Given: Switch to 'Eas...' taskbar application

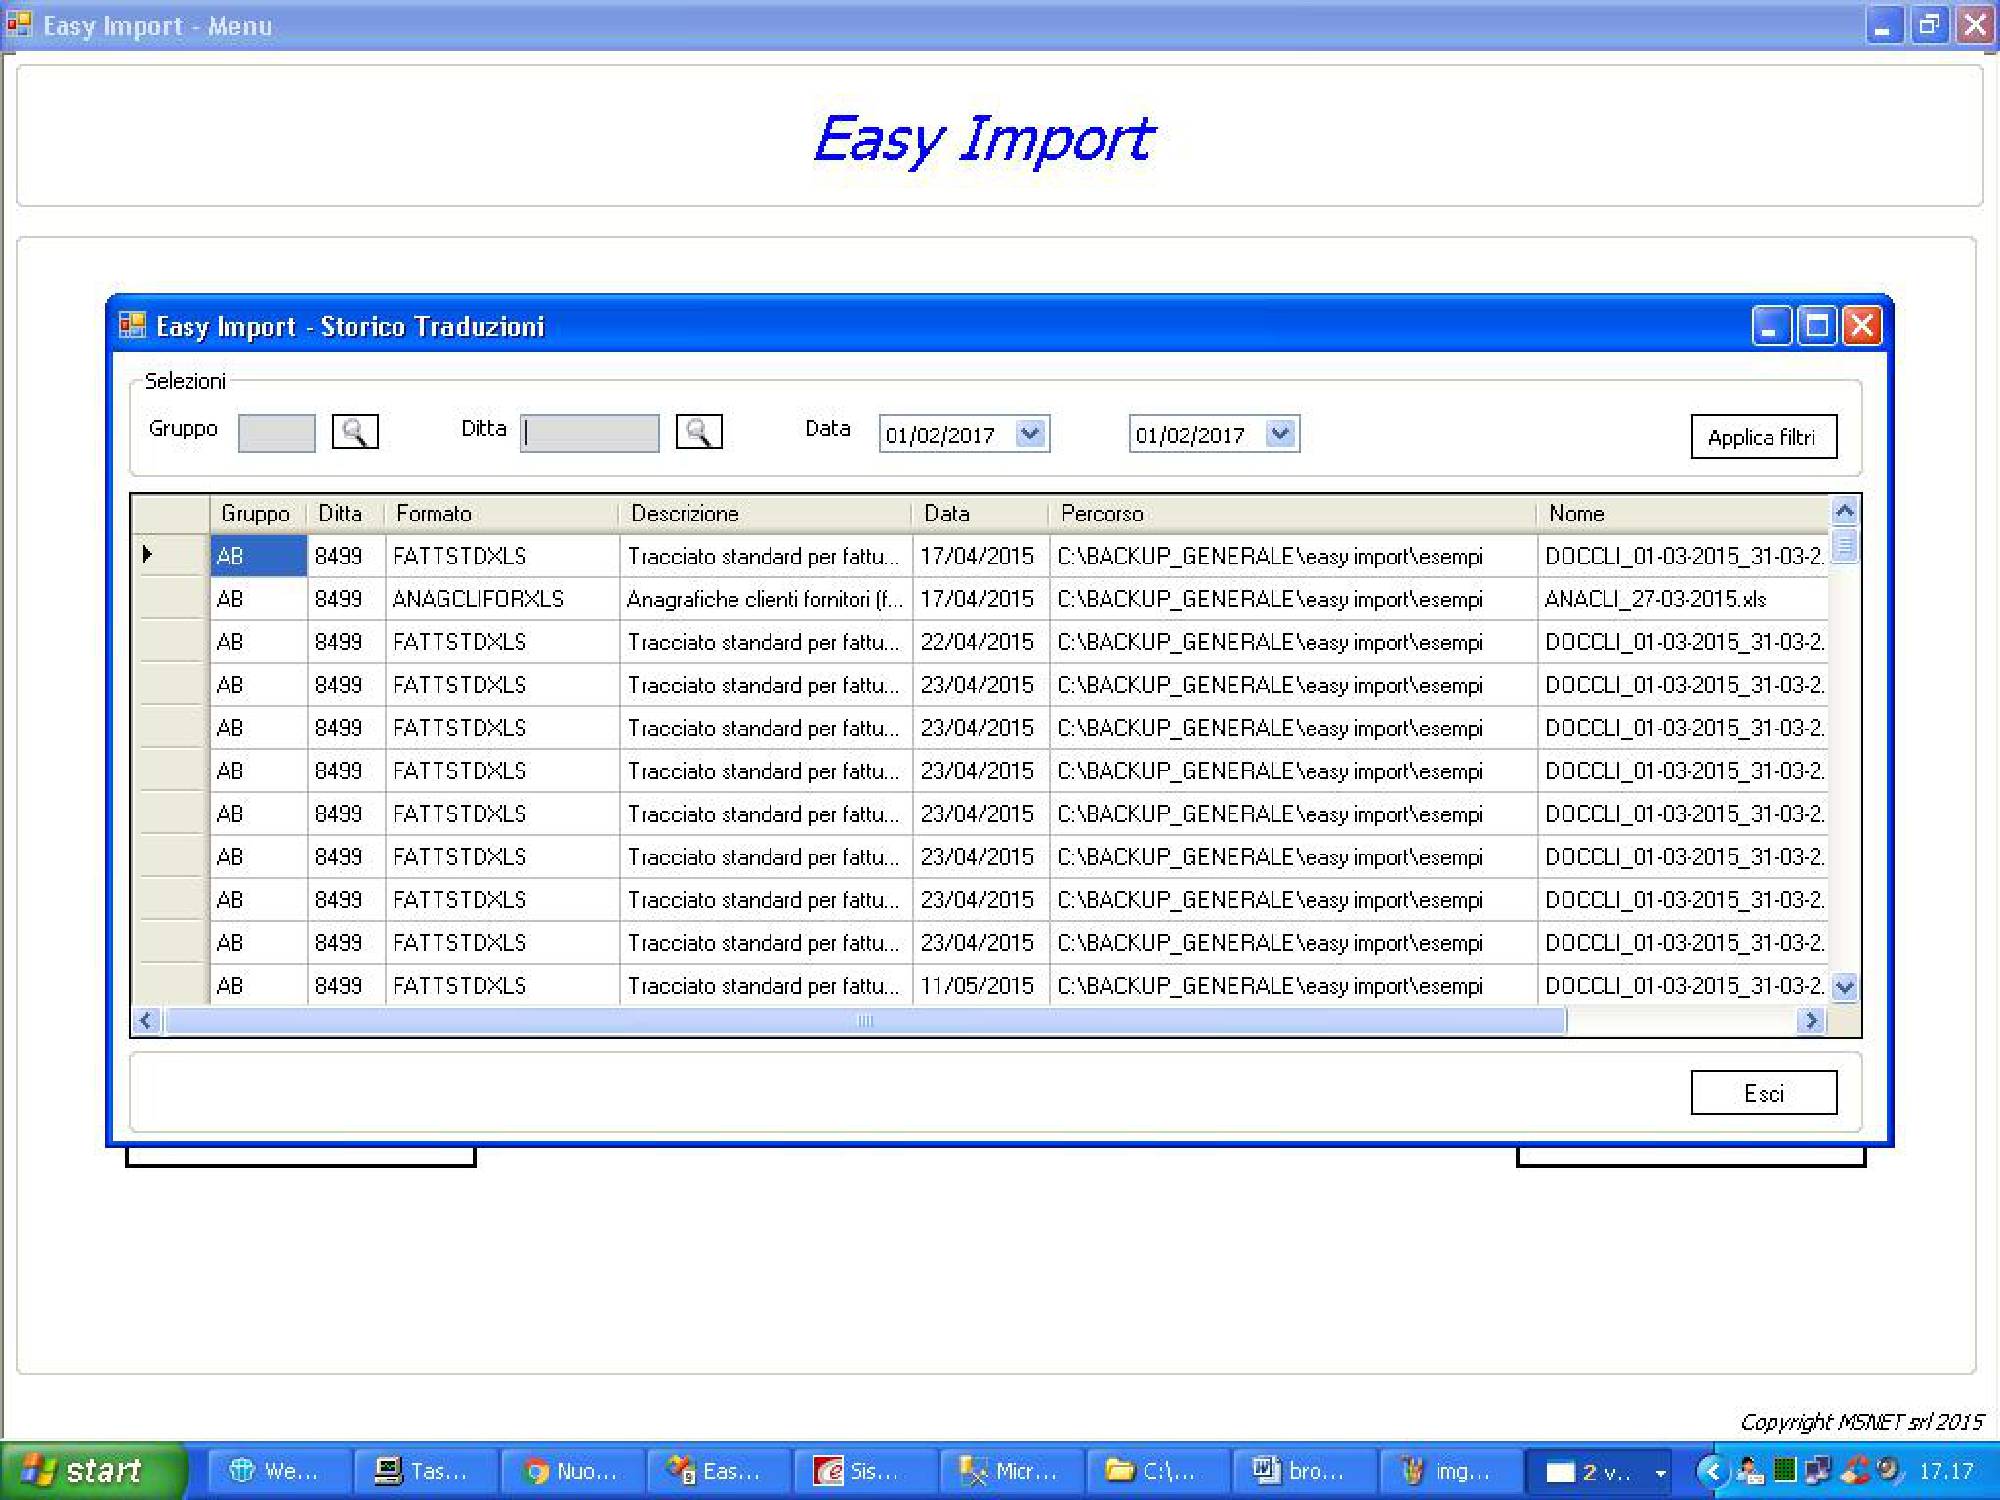Looking at the screenshot, I should (719, 1471).
